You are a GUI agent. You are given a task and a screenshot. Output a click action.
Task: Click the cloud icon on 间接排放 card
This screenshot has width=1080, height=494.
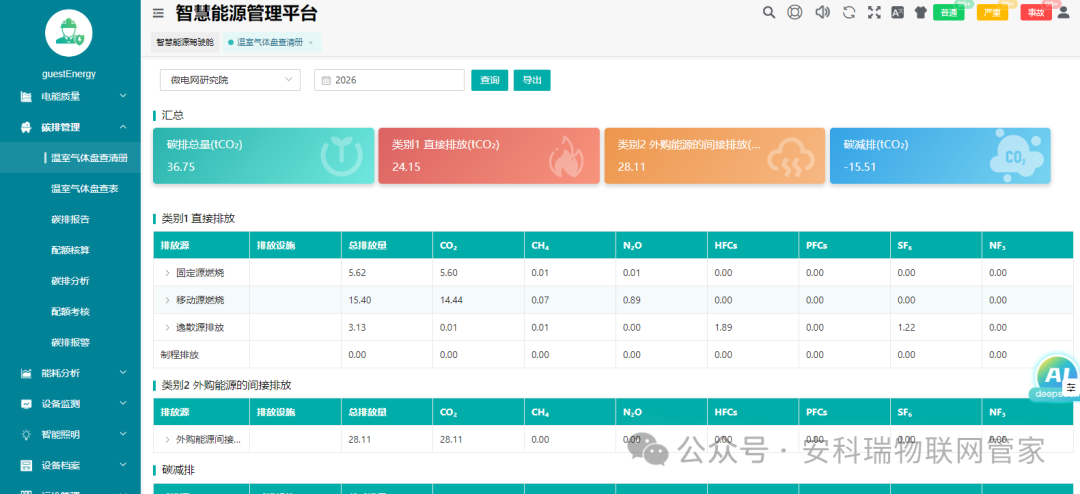(790, 157)
